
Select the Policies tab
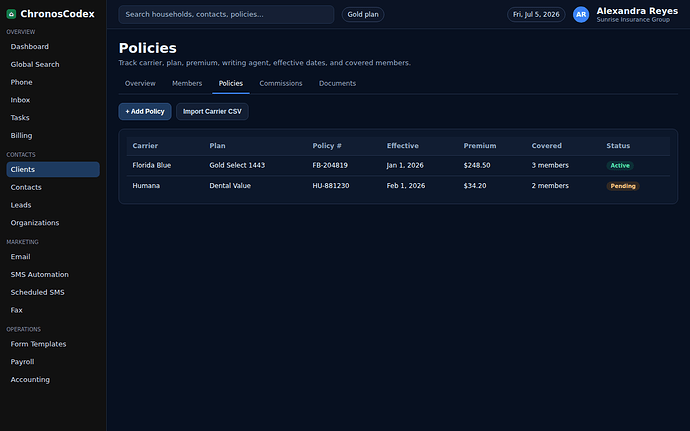(x=231, y=84)
